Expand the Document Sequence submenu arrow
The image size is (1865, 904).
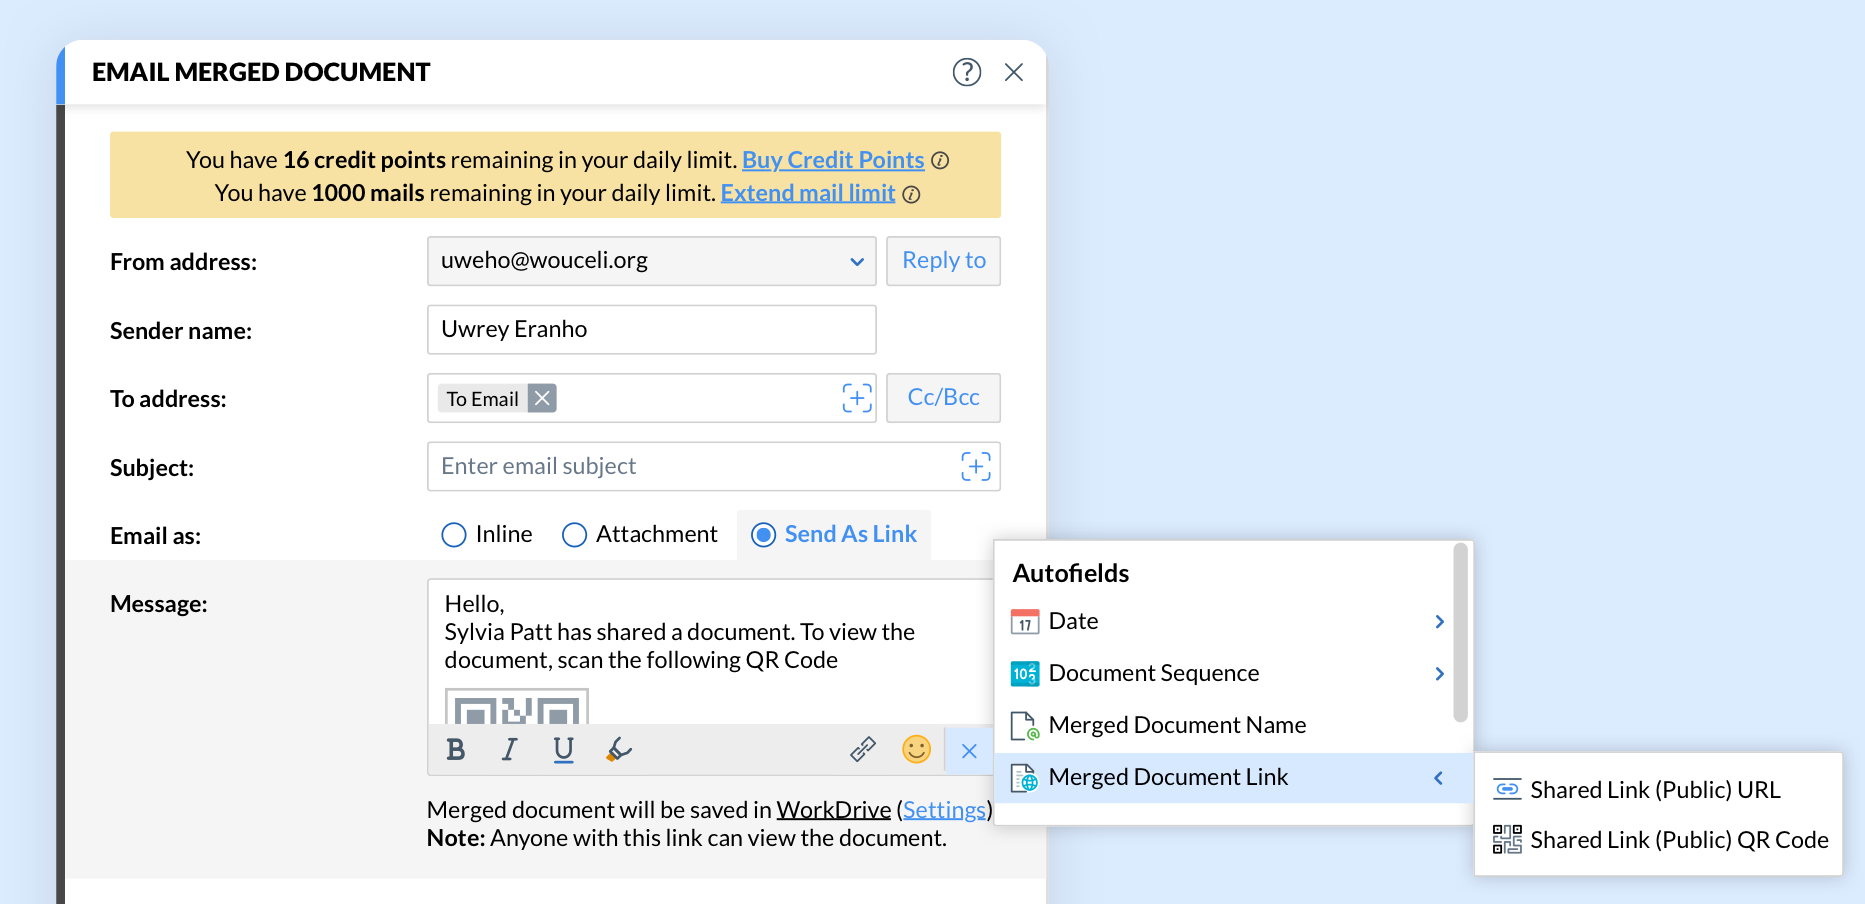click(x=1439, y=674)
